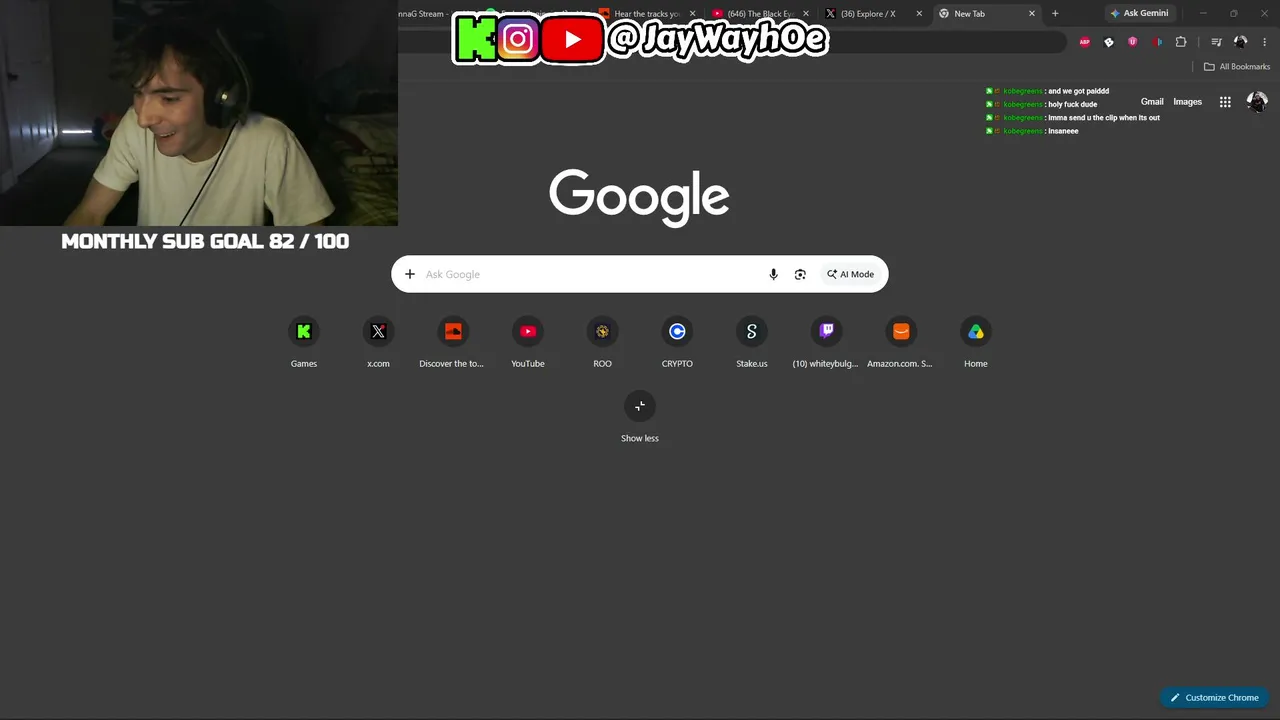The image size is (1280, 720).
Task: Open the Twitch '(10) whiteybulg...' shortcut
Action: (826, 343)
